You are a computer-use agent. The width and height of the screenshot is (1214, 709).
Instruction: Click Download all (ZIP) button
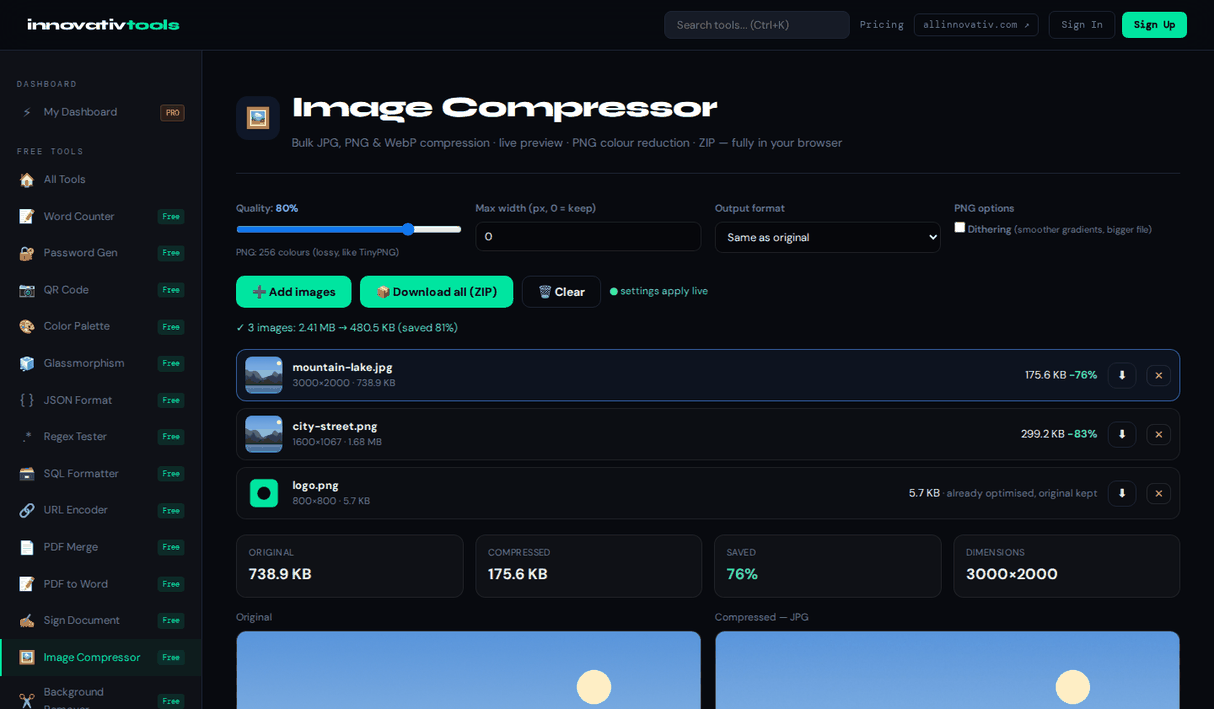436,292
